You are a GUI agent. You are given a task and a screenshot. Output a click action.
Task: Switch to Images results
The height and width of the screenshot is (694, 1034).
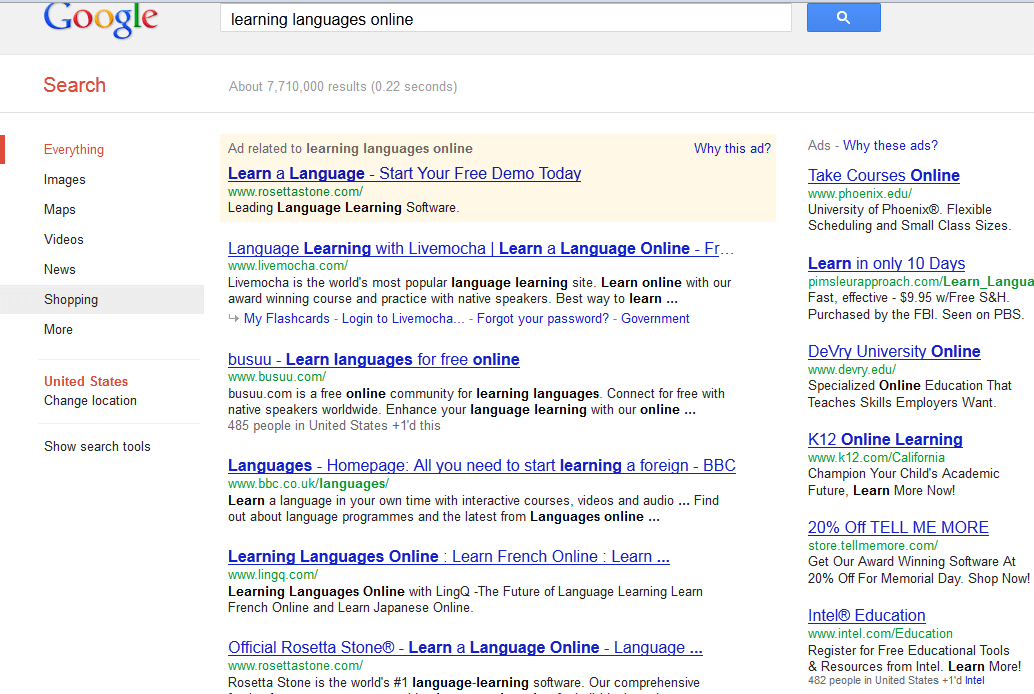point(65,179)
